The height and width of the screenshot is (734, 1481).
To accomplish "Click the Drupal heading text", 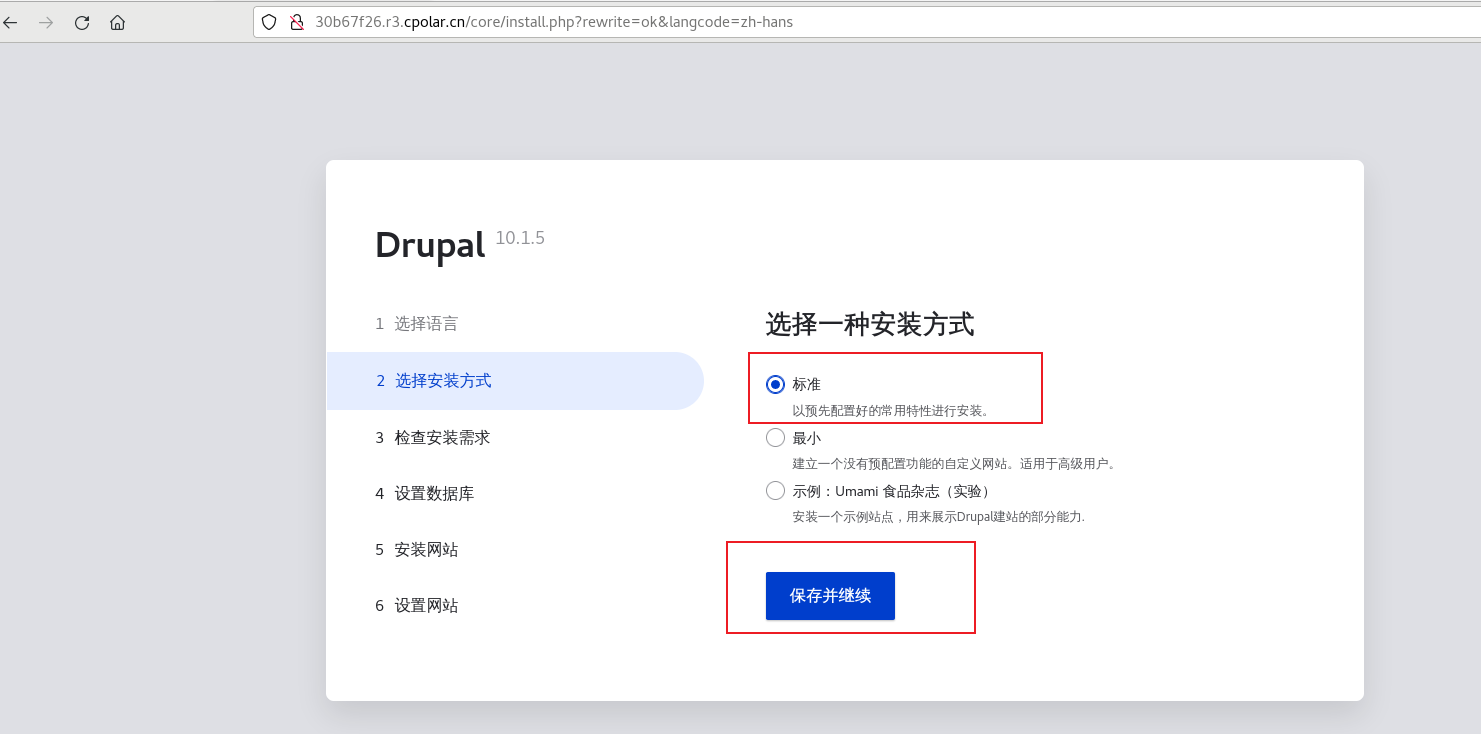I will 429,244.
